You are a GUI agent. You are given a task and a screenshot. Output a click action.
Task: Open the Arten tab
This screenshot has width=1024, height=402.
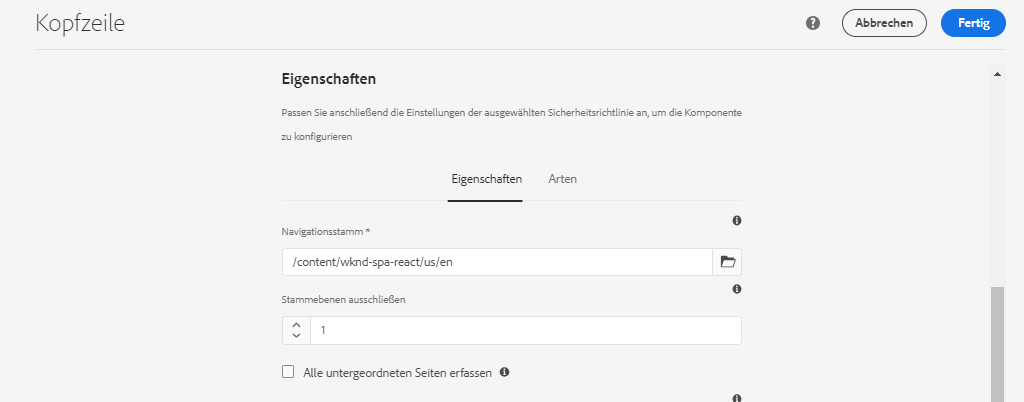click(x=563, y=179)
